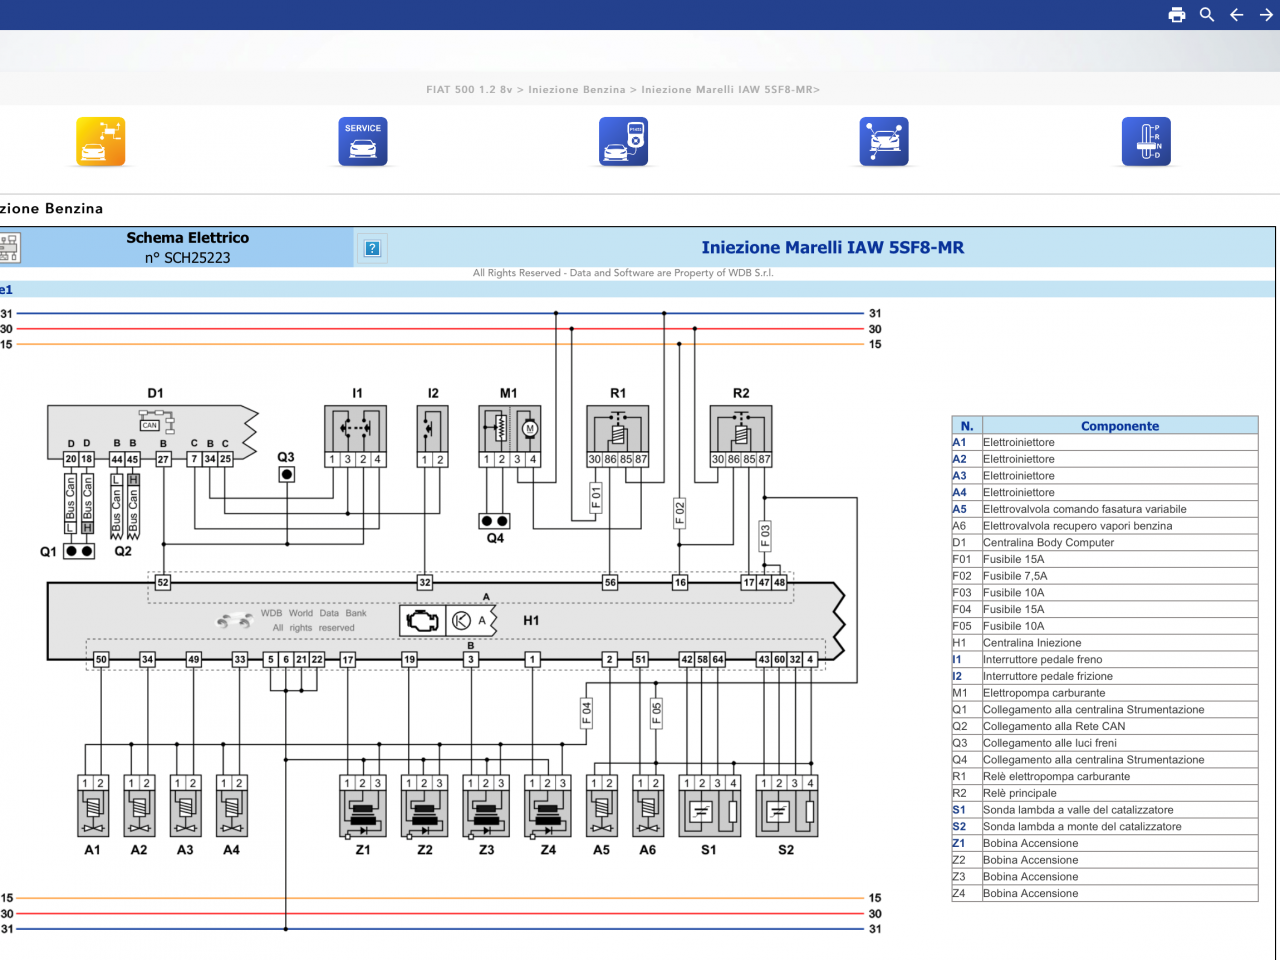This screenshot has height=960, width=1280.
Task: Open the I1 link in component table
Action: (957, 660)
